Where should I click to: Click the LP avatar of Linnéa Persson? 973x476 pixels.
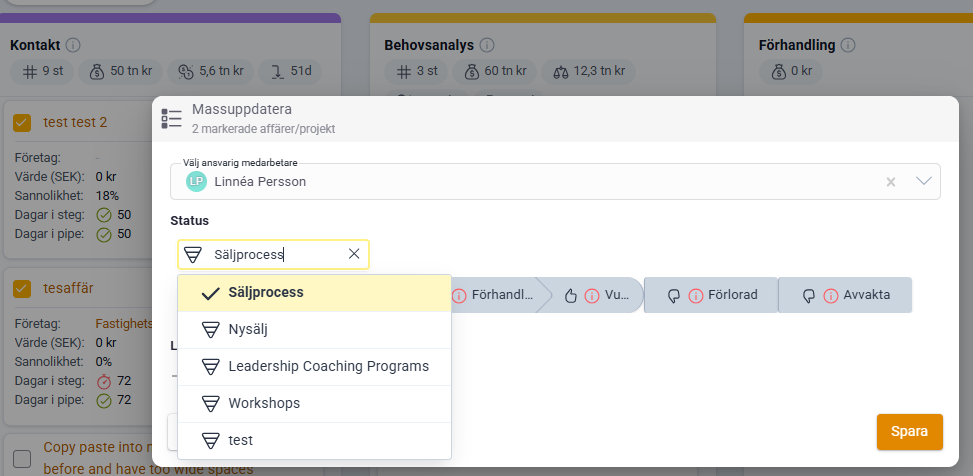coord(196,182)
